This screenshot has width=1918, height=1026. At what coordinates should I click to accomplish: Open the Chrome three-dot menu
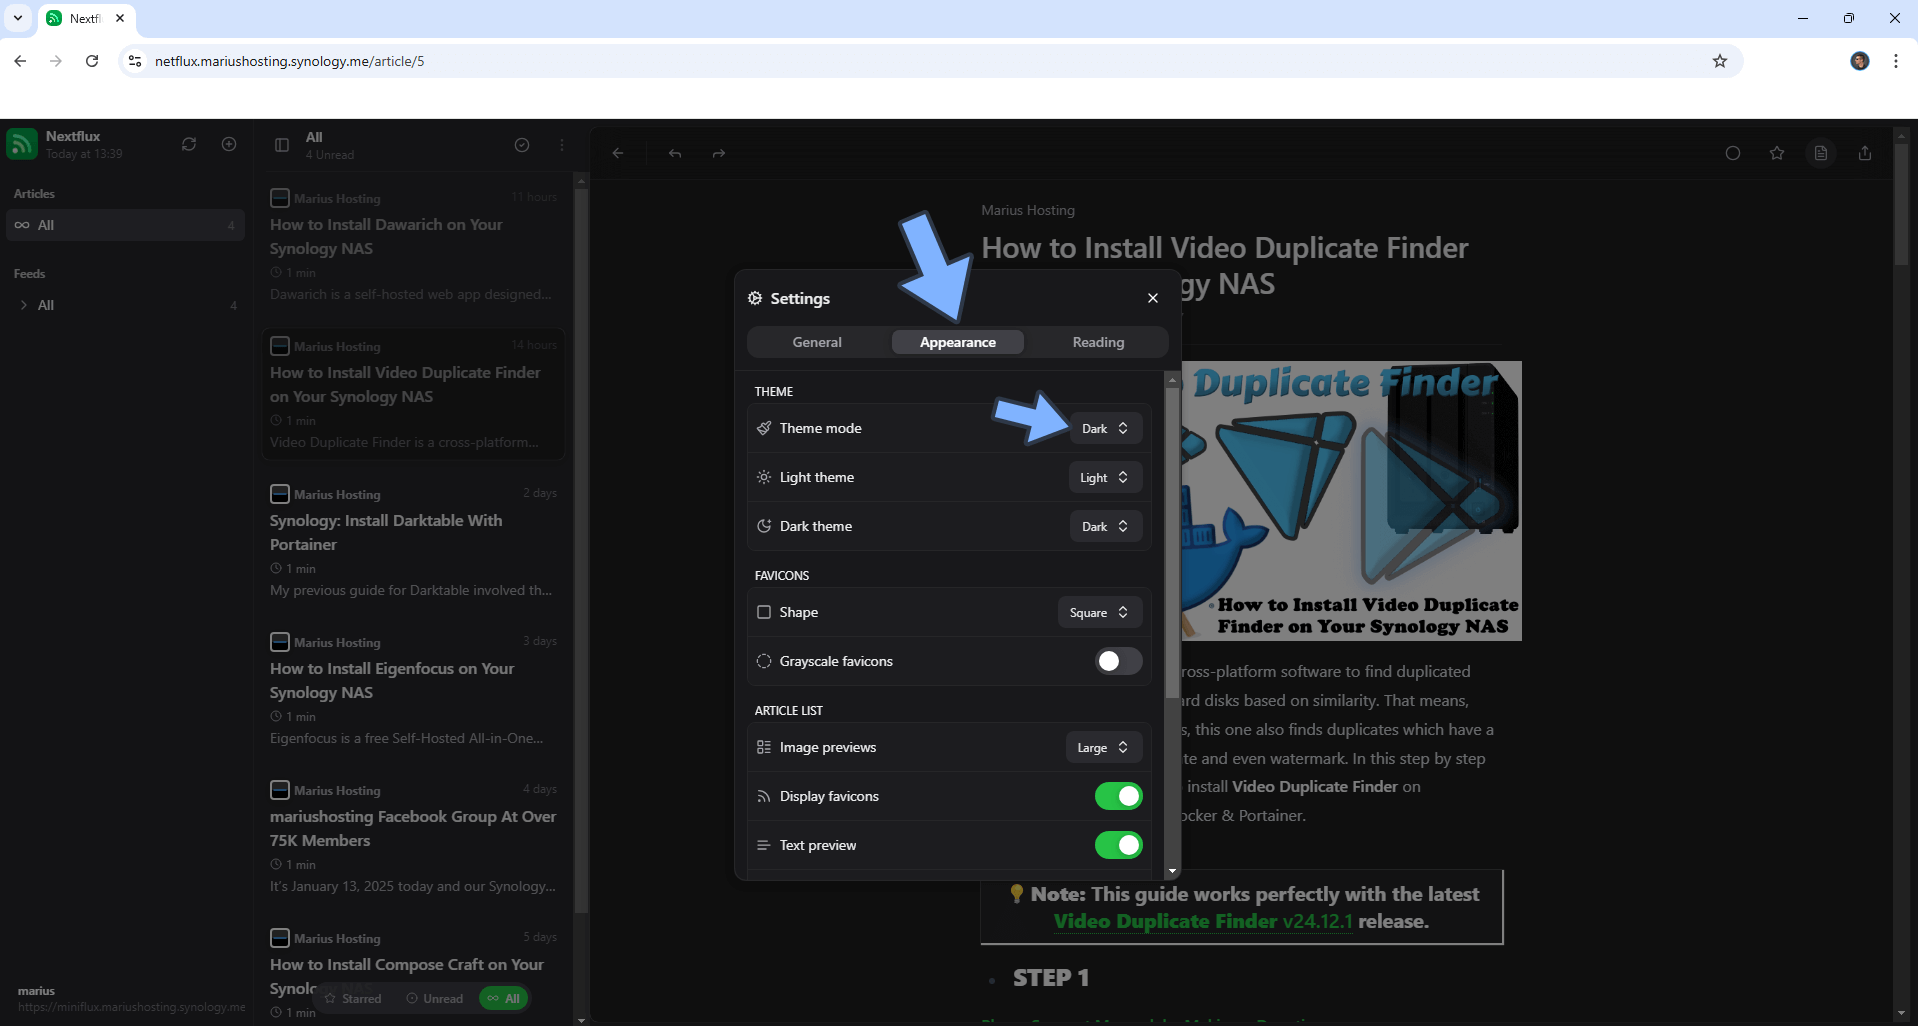[x=1896, y=61]
